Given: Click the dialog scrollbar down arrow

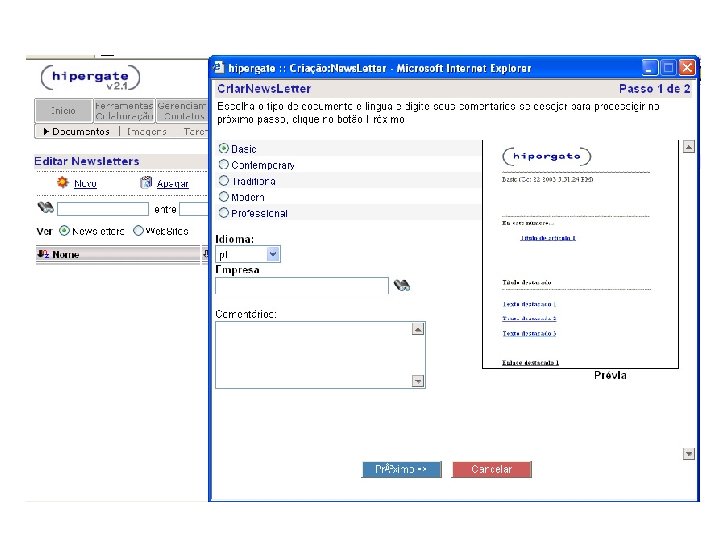Looking at the screenshot, I should 688,454.
